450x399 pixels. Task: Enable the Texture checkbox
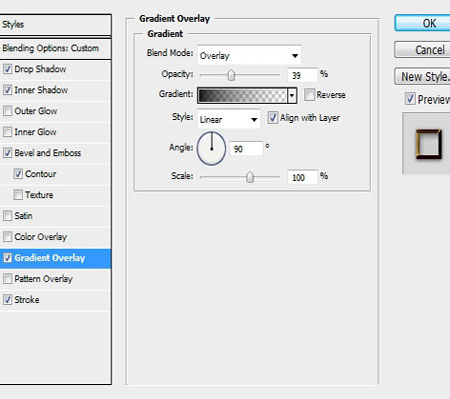tap(18, 195)
